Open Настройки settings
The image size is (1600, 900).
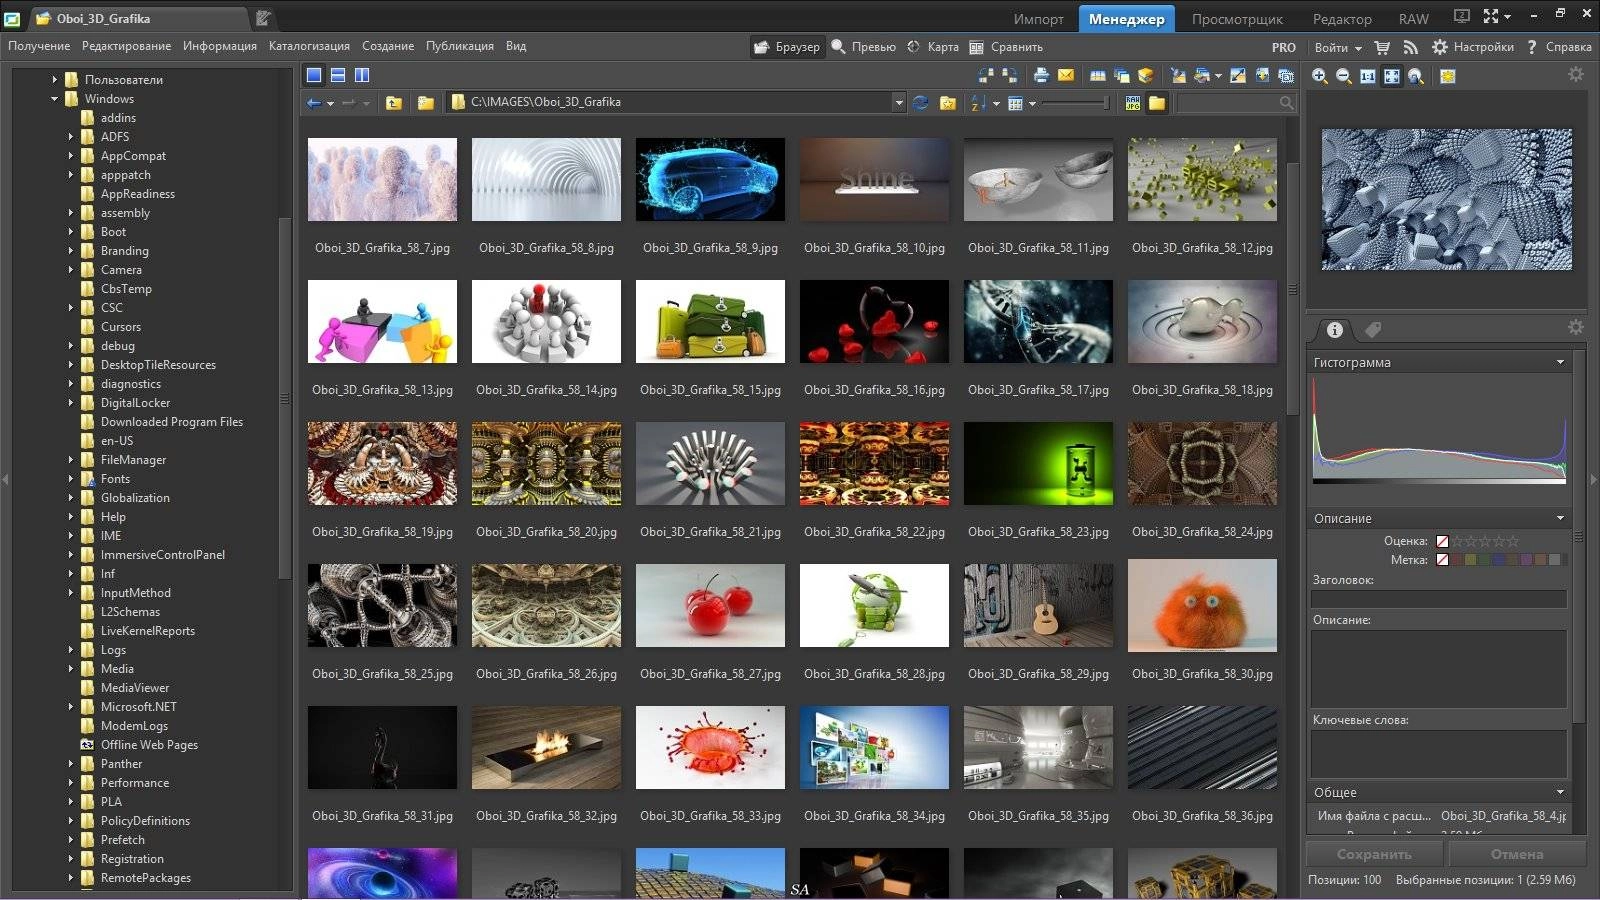pyautogui.click(x=1473, y=47)
